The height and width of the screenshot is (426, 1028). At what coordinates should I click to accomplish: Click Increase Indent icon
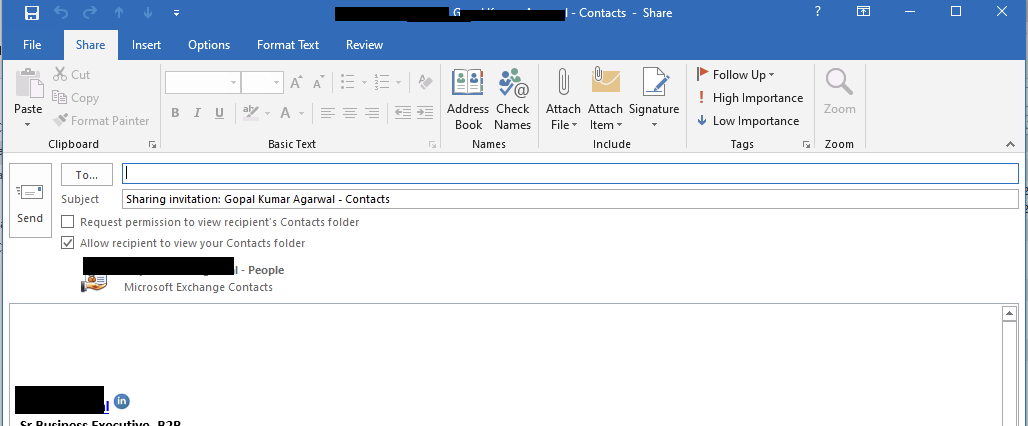(x=425, y=113)
